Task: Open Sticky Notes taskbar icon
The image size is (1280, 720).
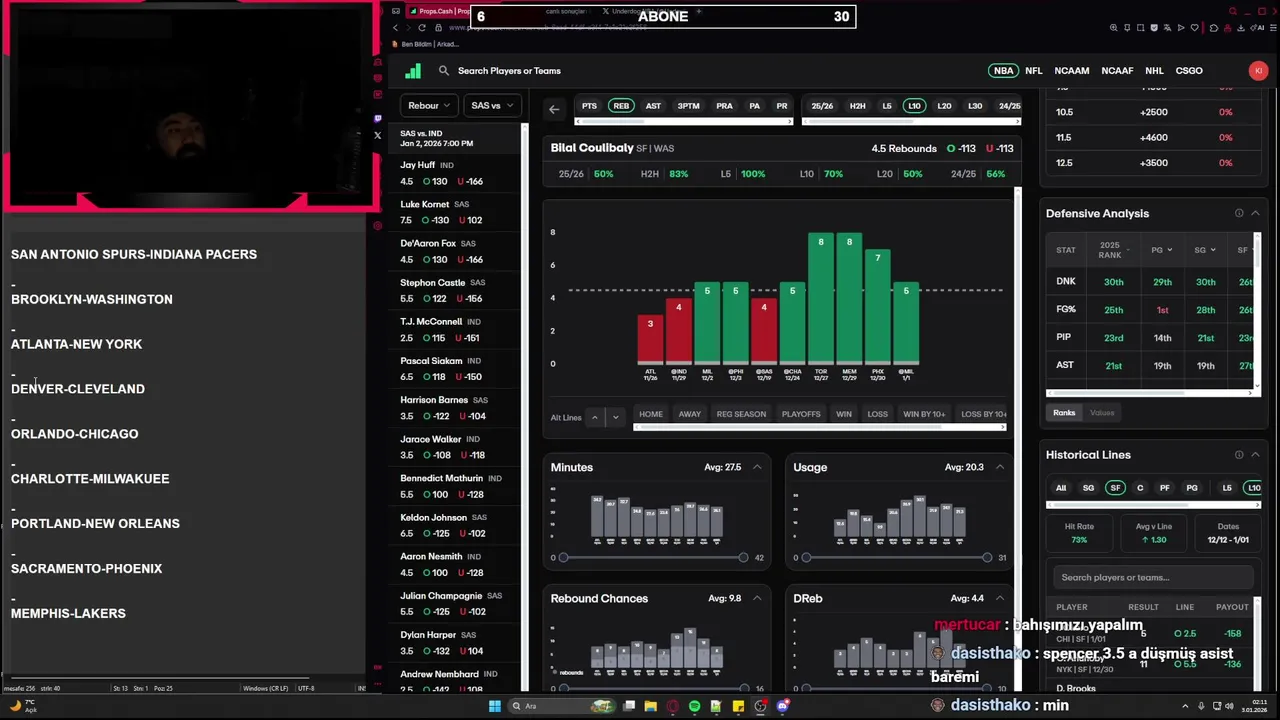Action: [x=738, y=706]
